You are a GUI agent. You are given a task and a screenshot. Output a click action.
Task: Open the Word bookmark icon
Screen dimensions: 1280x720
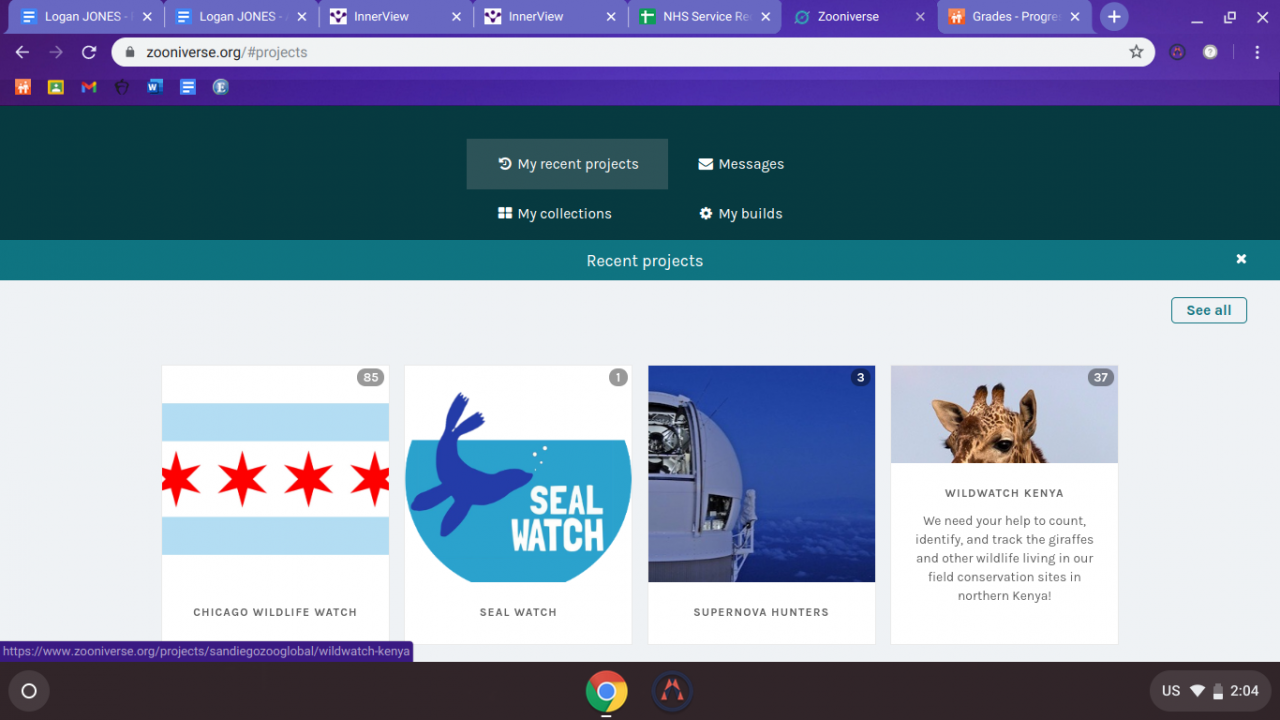(155, 87)
